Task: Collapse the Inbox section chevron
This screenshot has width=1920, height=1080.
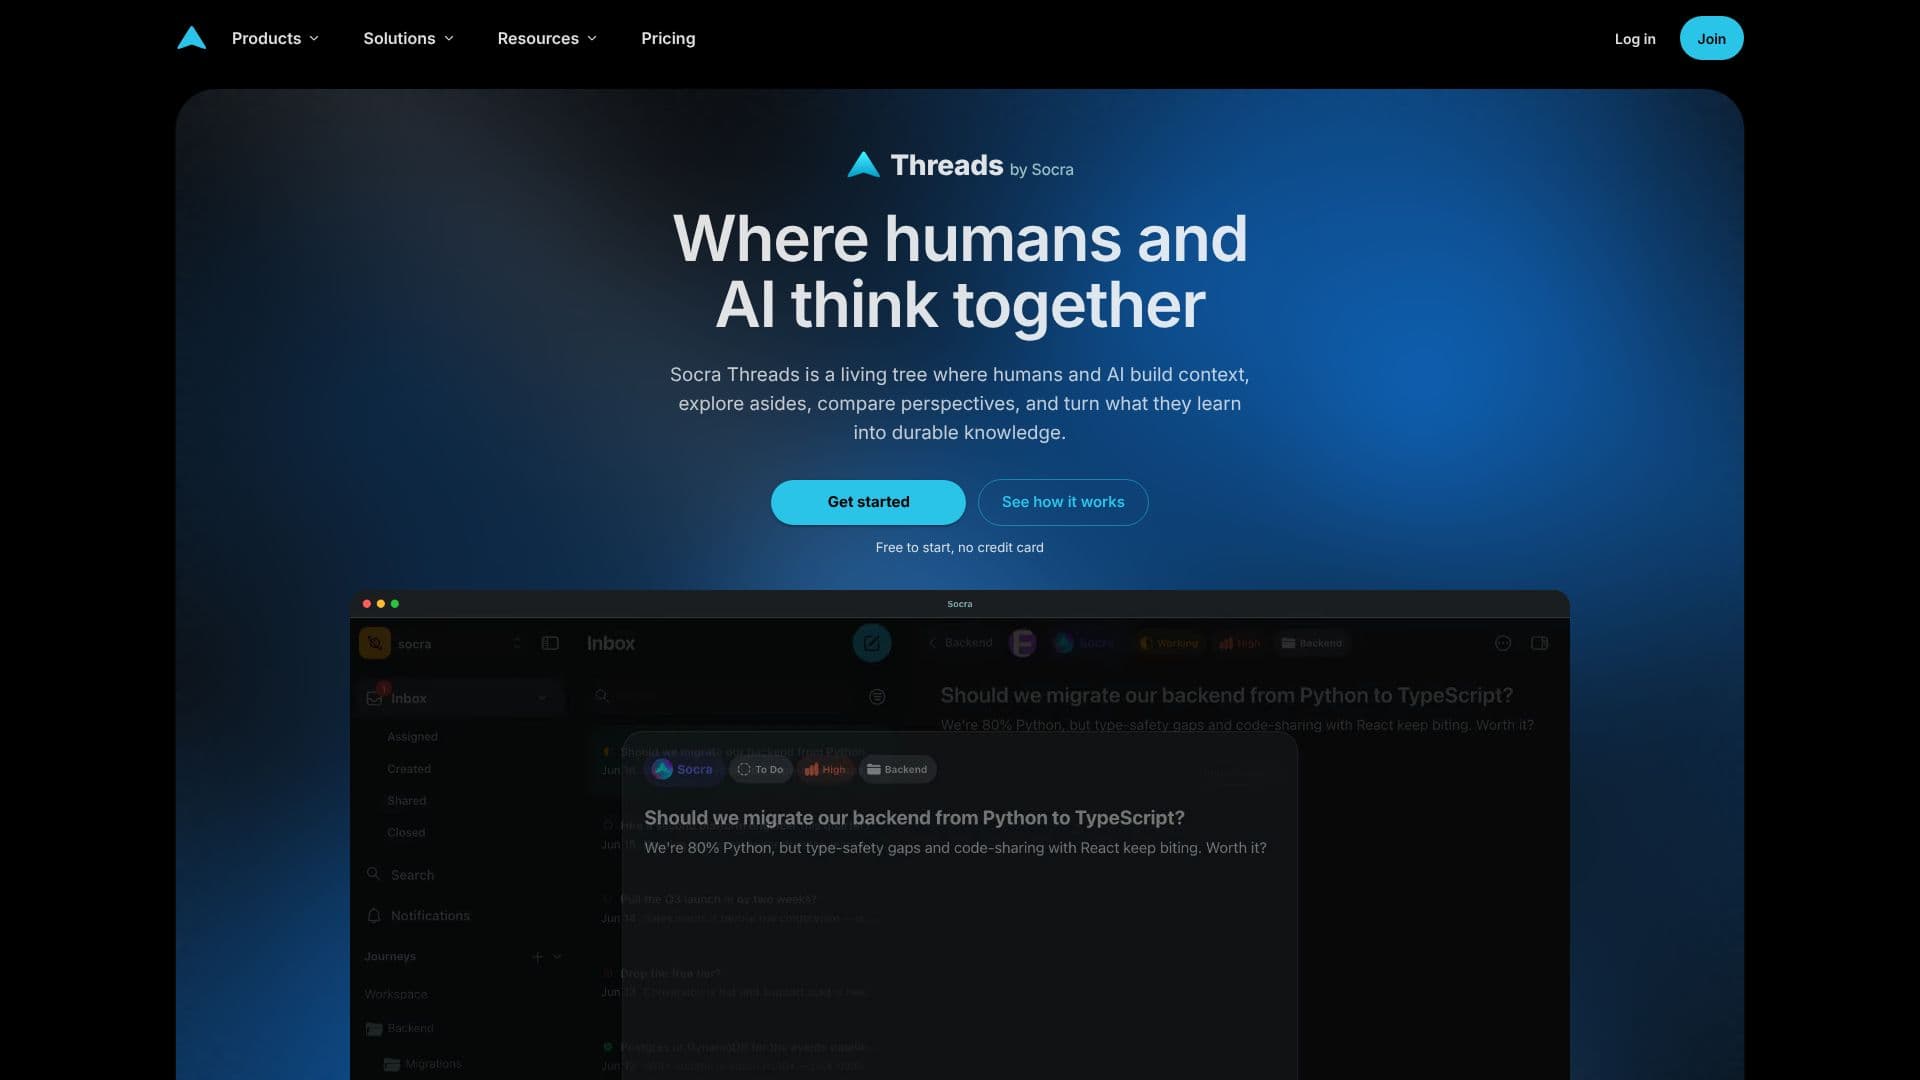Action: (542, 698)
